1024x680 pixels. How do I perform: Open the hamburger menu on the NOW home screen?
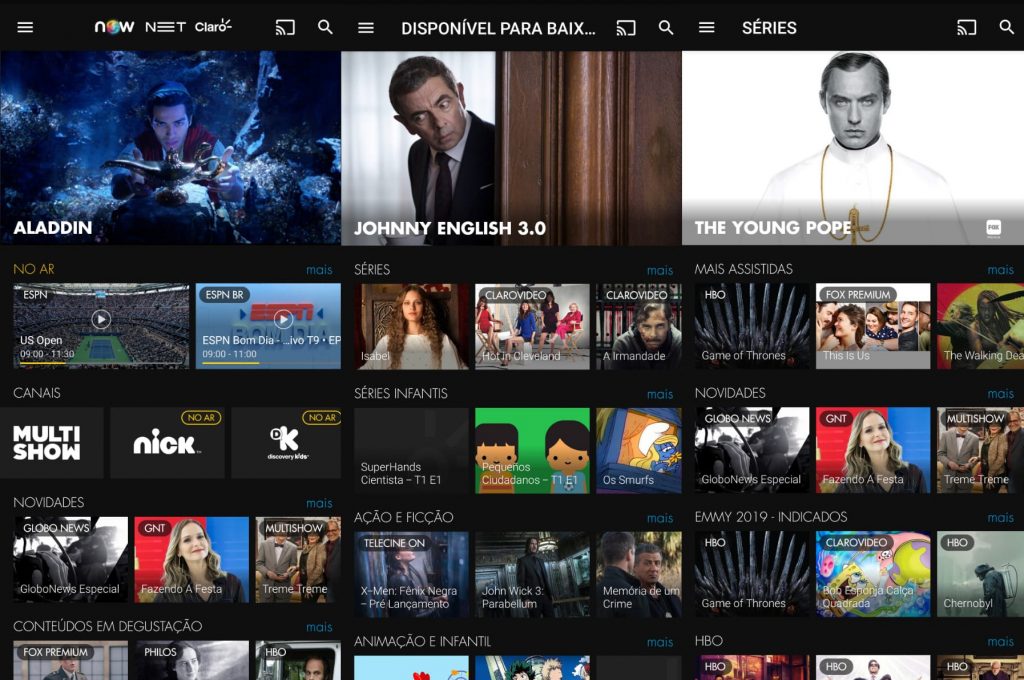25,27
